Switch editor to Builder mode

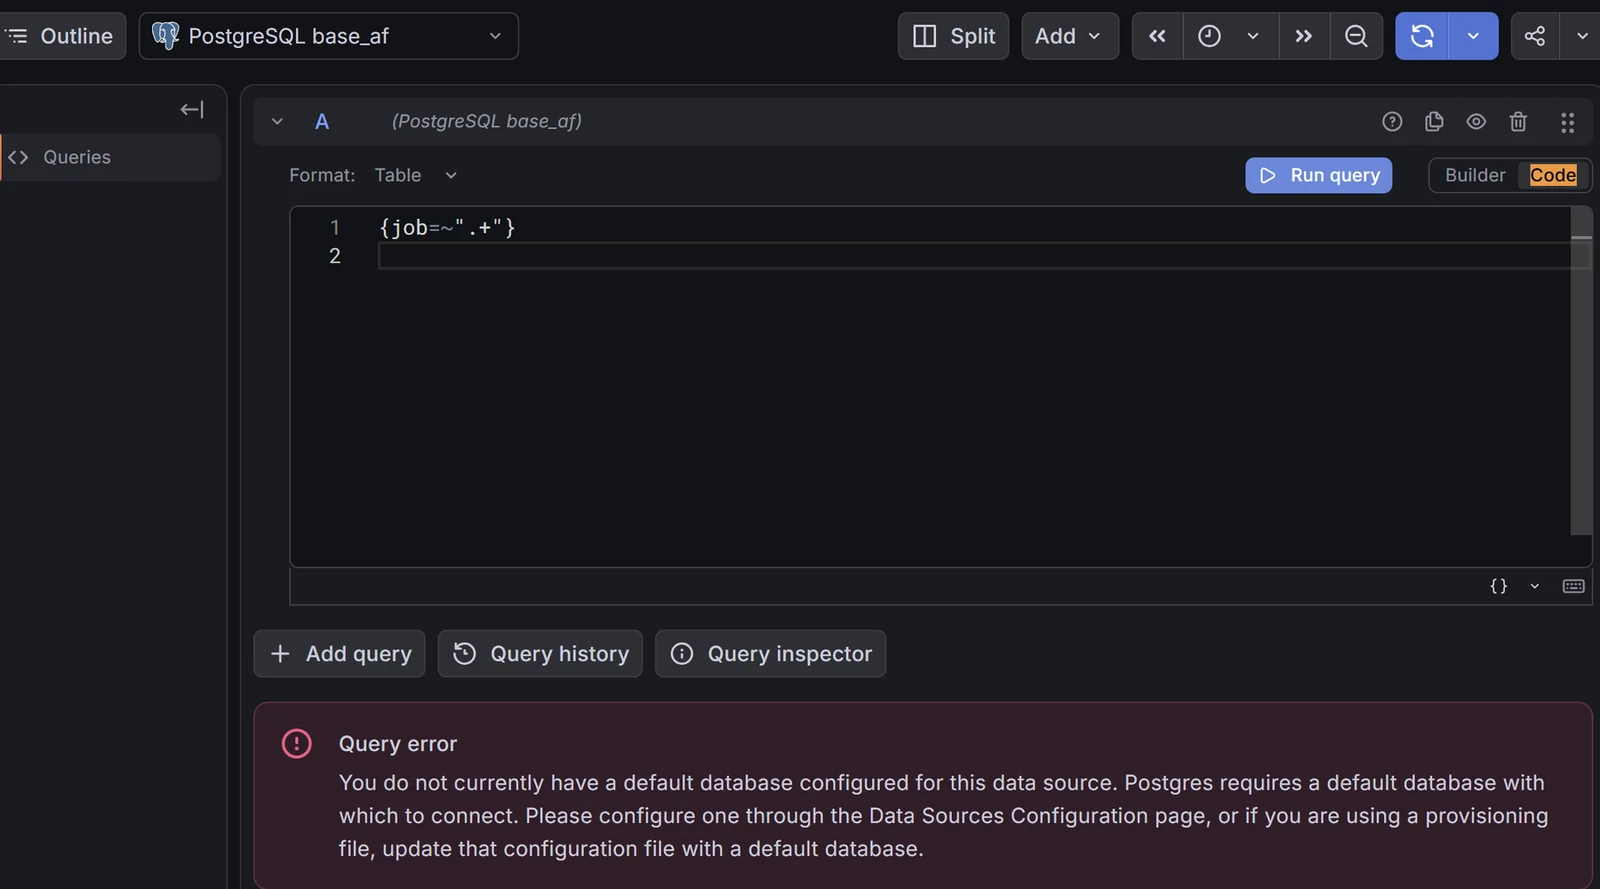pyautogui.click(x=1474, y=175)
